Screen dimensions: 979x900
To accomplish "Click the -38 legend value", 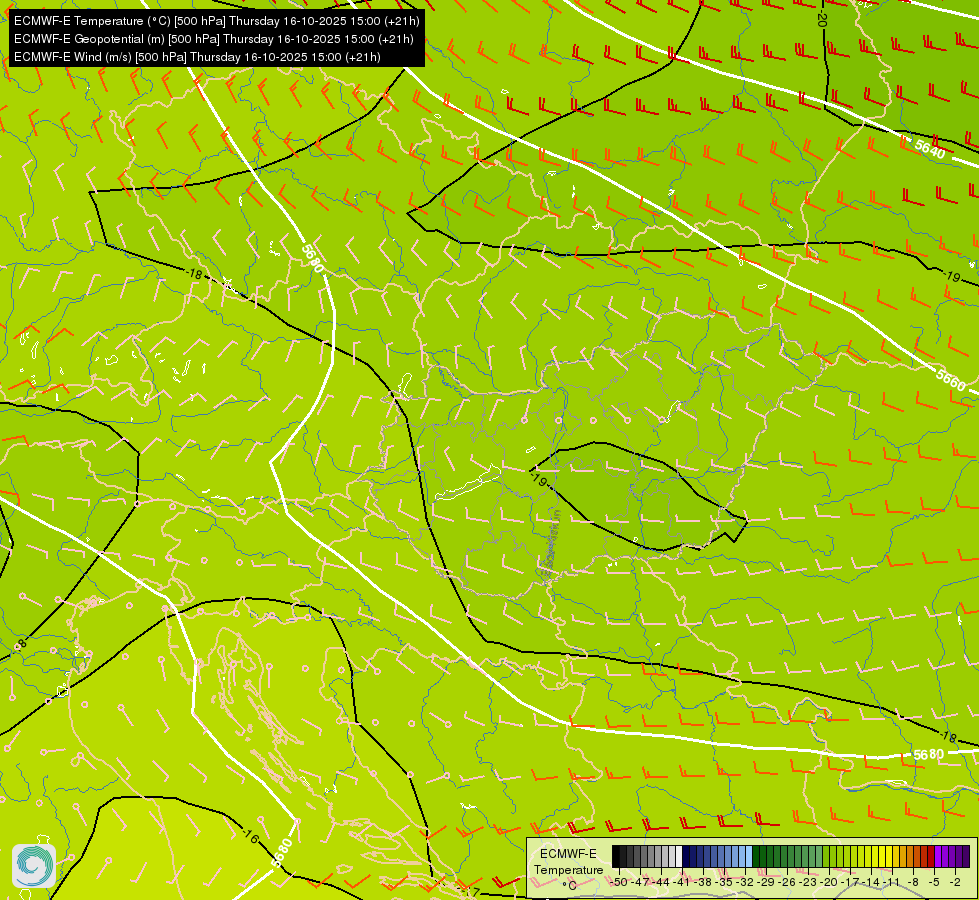I will pyautogui.click(x=704, y=882).
